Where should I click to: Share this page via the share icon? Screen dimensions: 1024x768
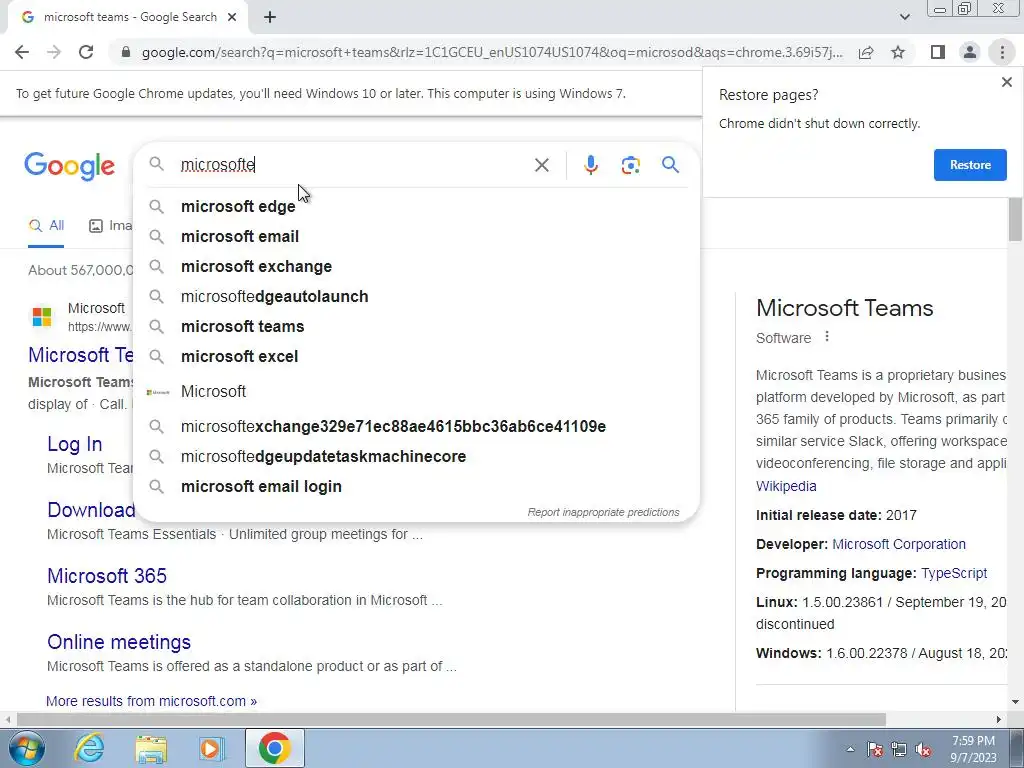pyautogui.click(x=866, y=52)
